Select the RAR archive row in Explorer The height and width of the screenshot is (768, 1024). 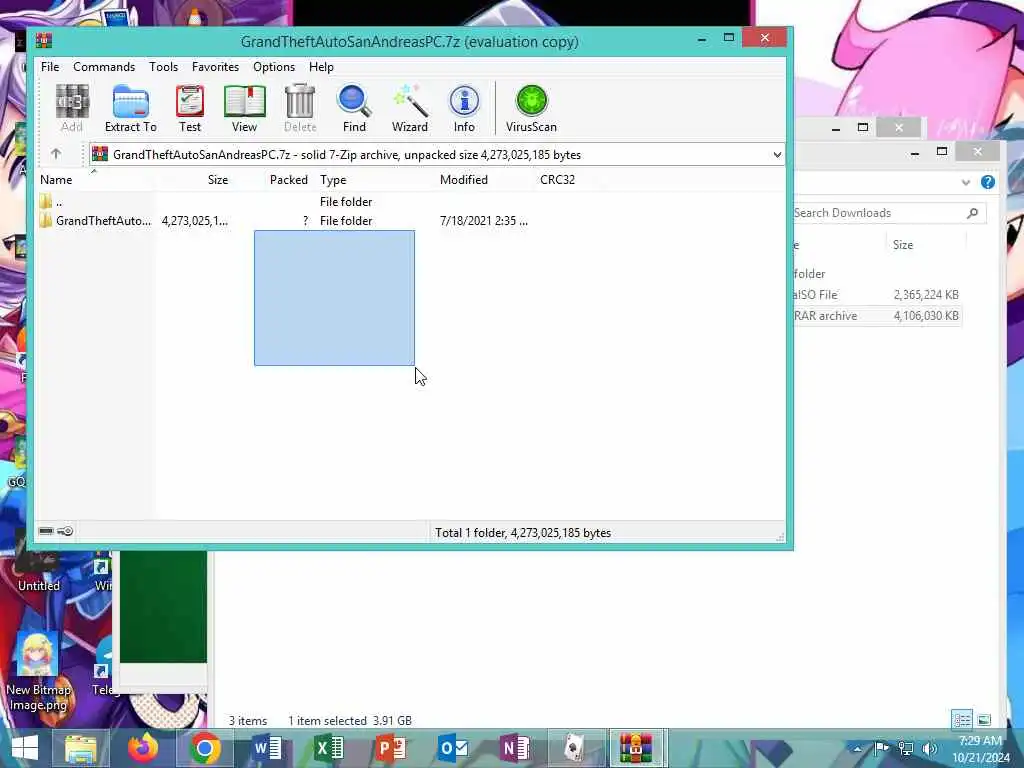(876, 315)
